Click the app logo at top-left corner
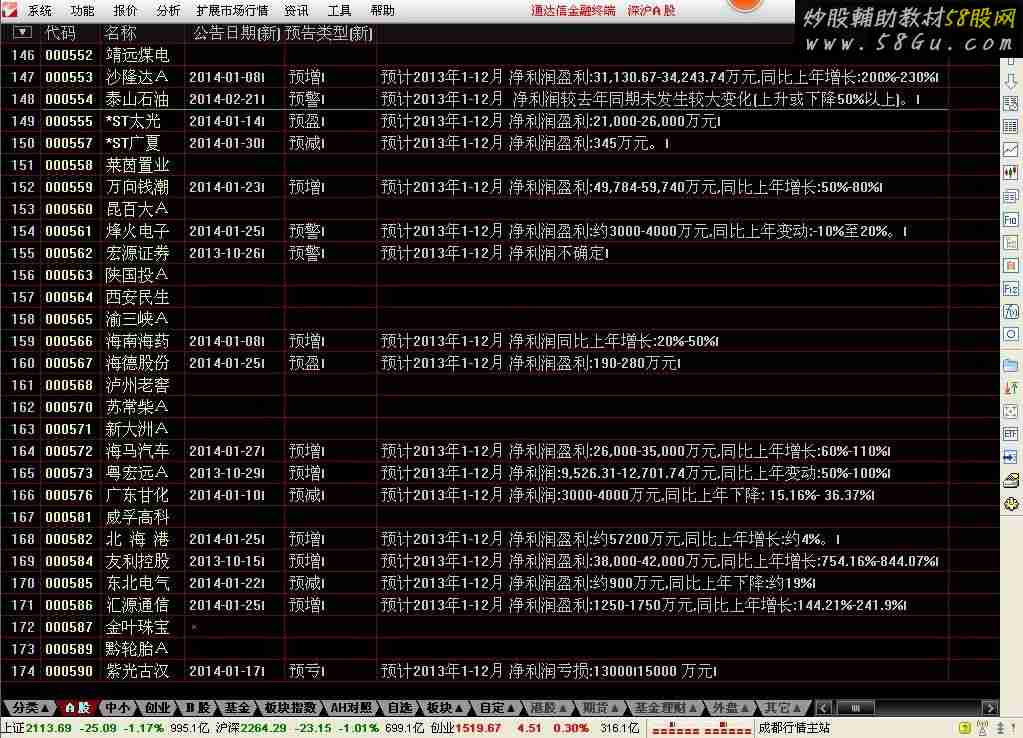 [9, 9]
